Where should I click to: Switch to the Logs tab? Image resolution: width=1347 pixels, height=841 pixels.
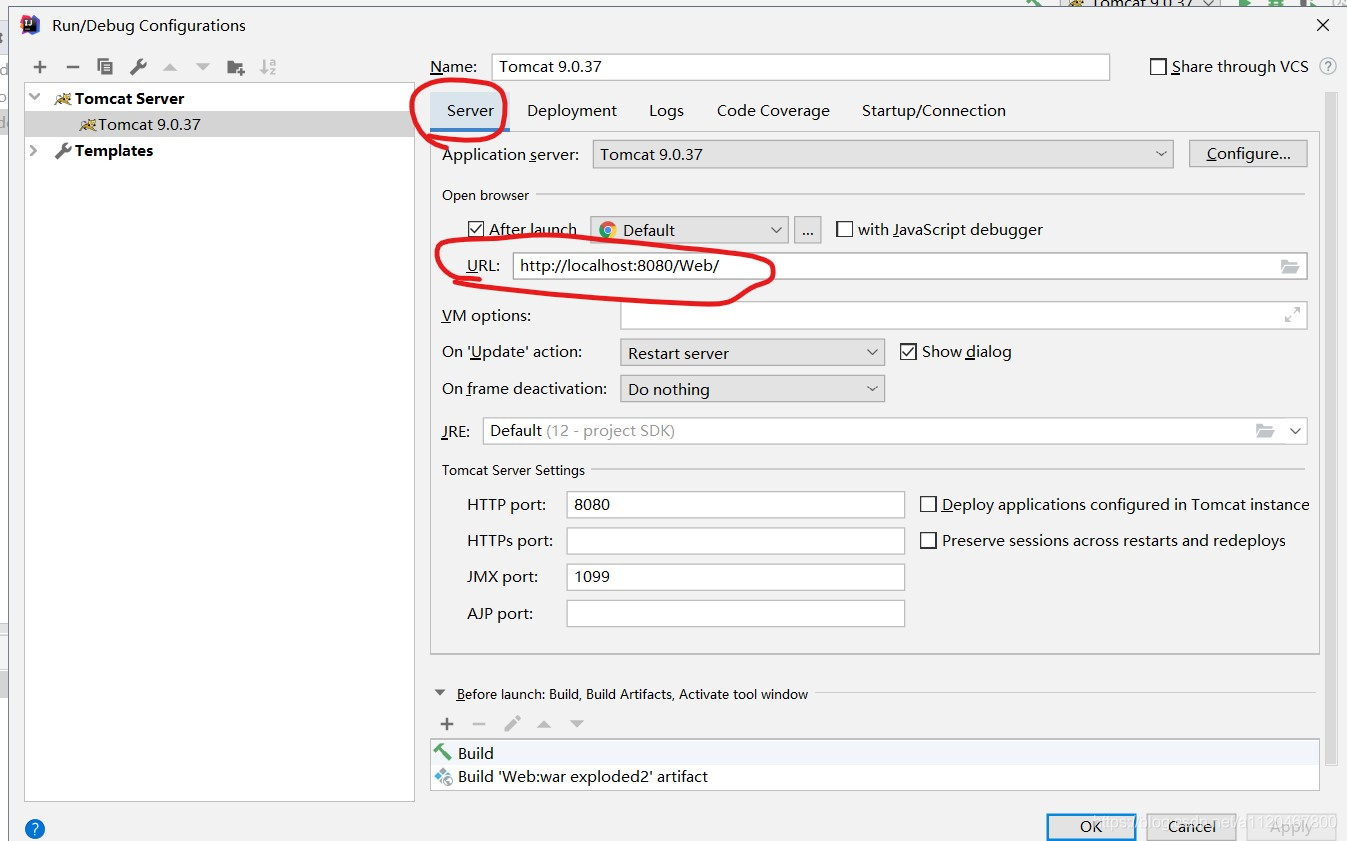[666, 110]
